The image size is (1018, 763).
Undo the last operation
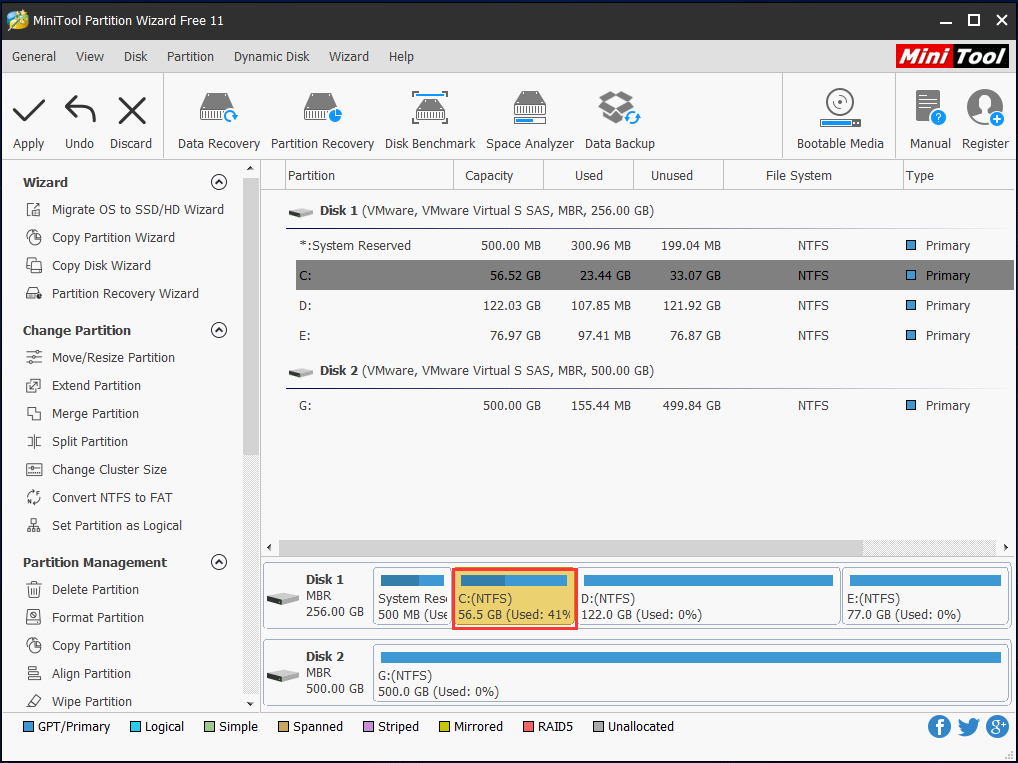tap(79, 117)
